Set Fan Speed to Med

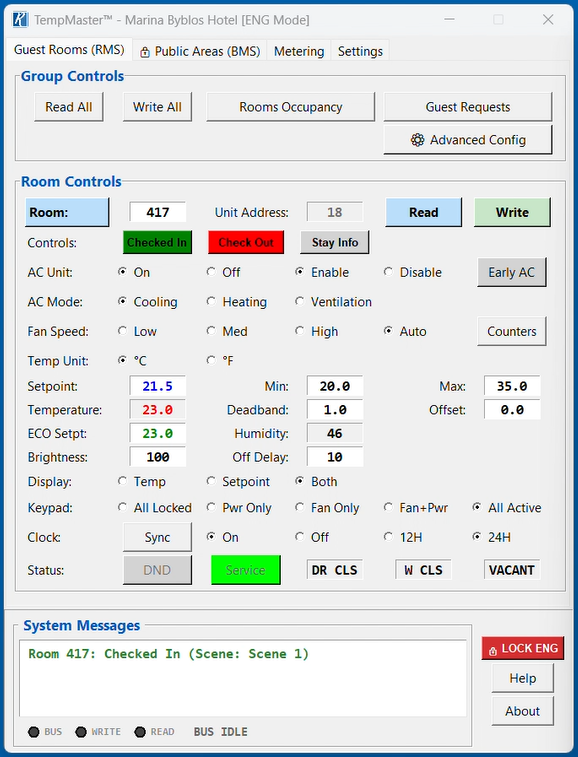[x=227, y=331]
